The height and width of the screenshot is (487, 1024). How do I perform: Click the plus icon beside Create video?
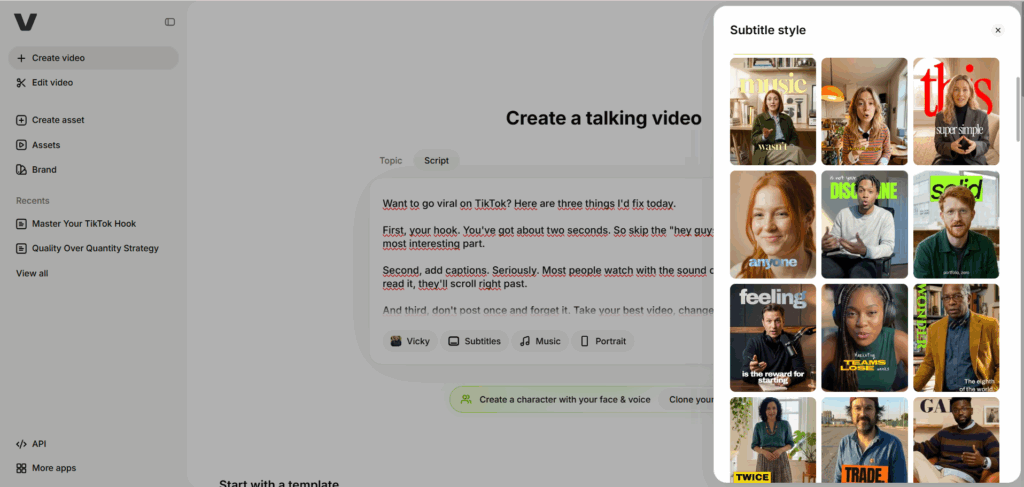[21, 58]
